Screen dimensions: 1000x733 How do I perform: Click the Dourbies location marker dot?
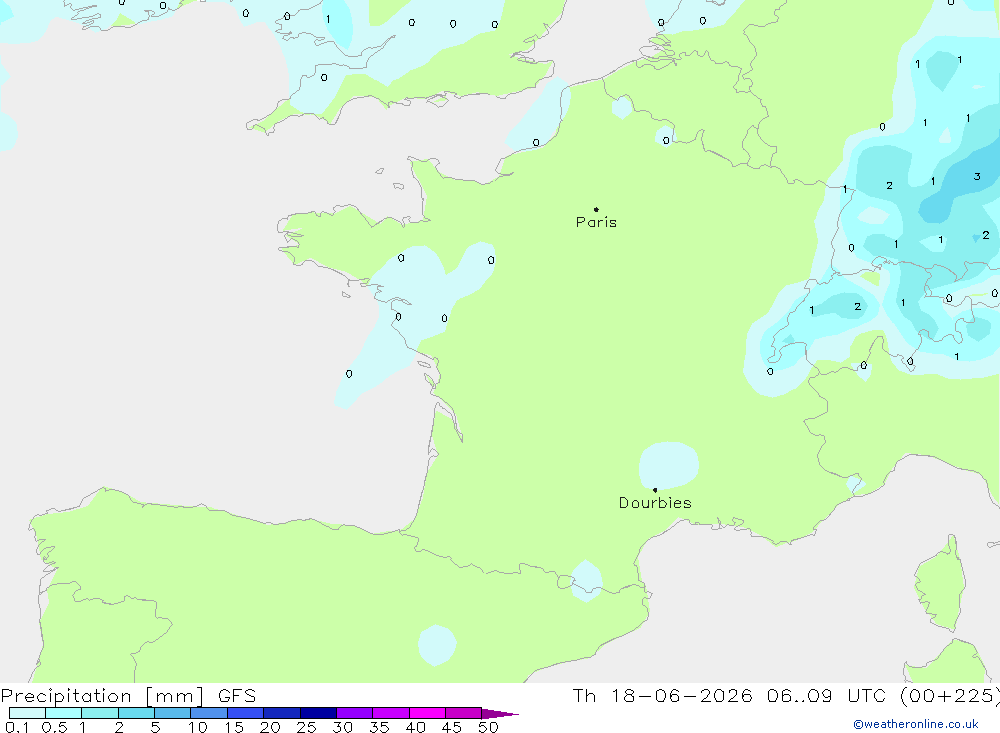click(x=655, y=490)
